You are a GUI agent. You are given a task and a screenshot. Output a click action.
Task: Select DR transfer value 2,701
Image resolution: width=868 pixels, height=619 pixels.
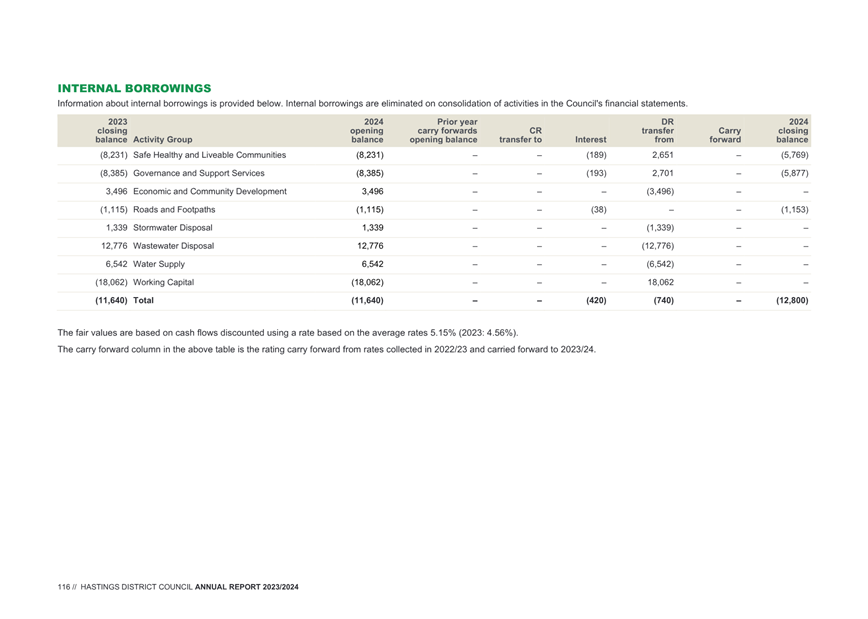663,173
